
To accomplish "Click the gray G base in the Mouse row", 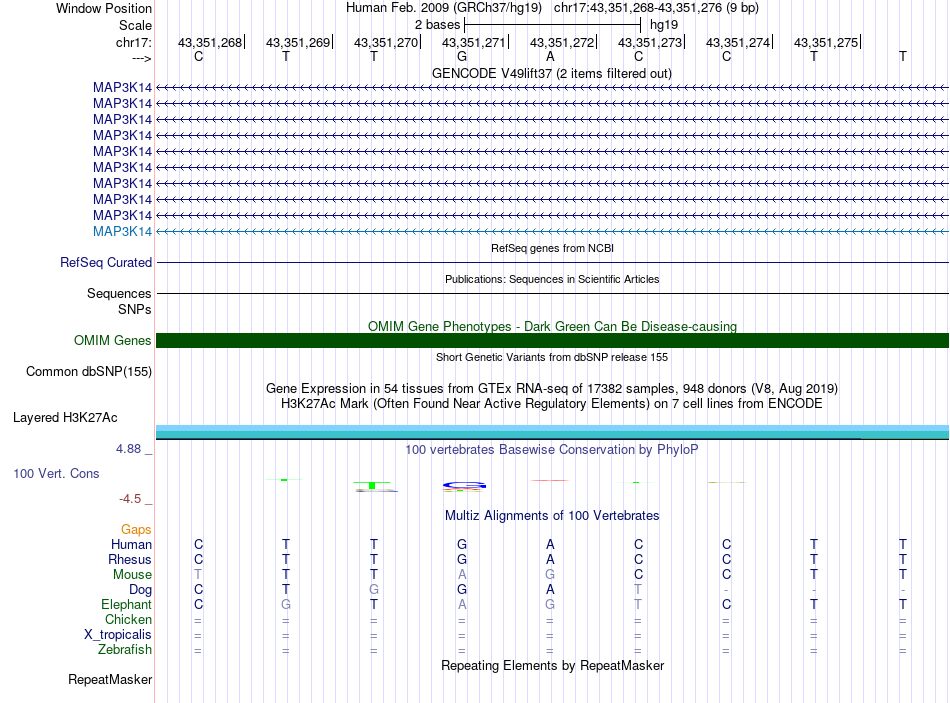I will point(550,575).
